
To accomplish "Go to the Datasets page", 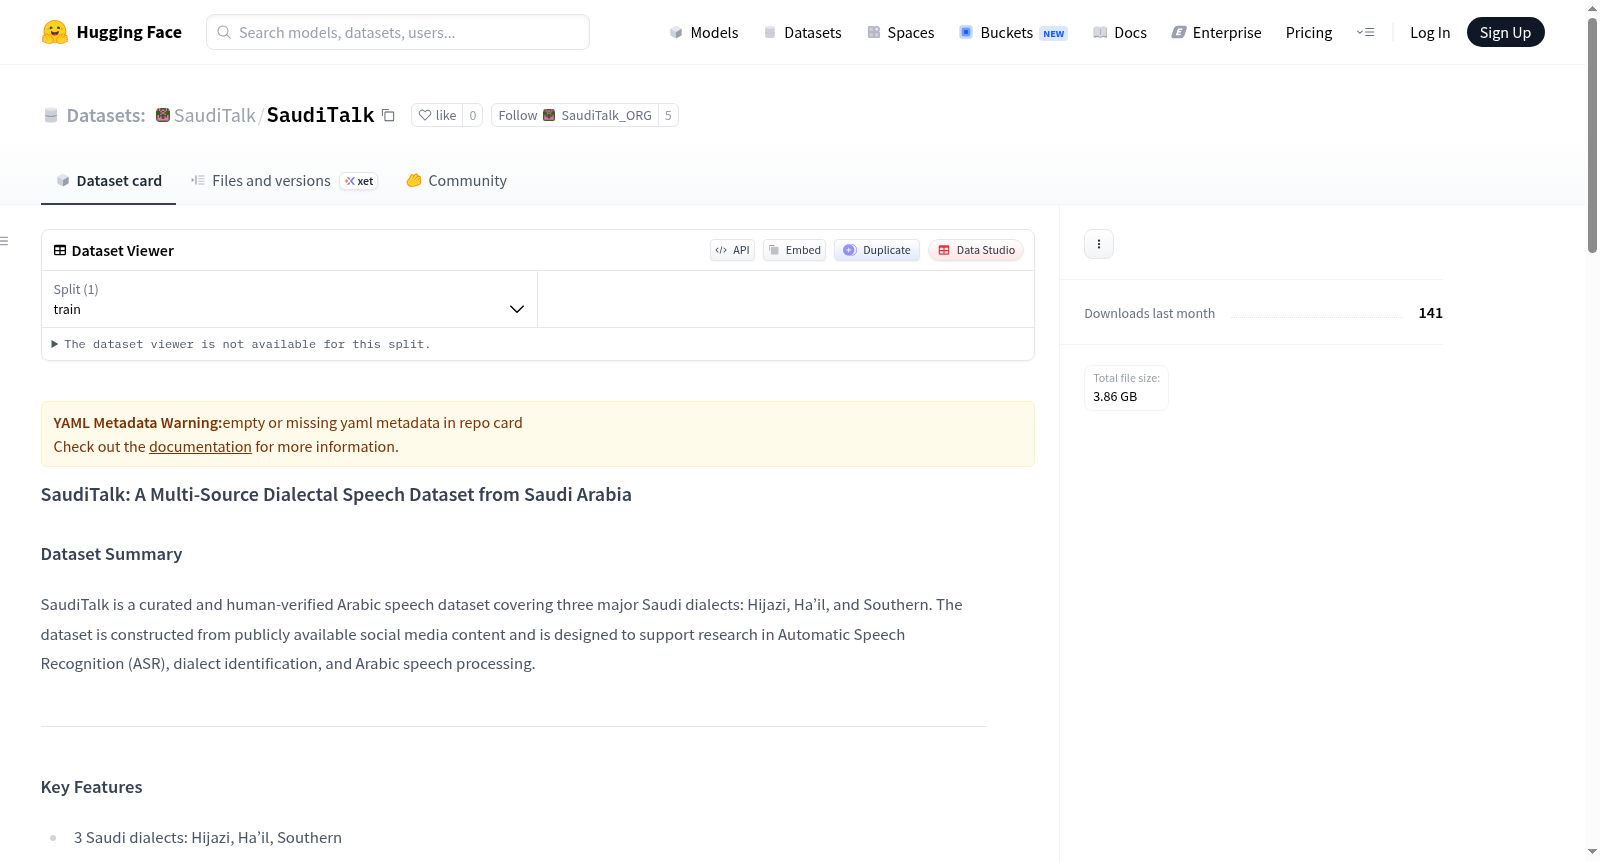I will click(x=803, y=32).
